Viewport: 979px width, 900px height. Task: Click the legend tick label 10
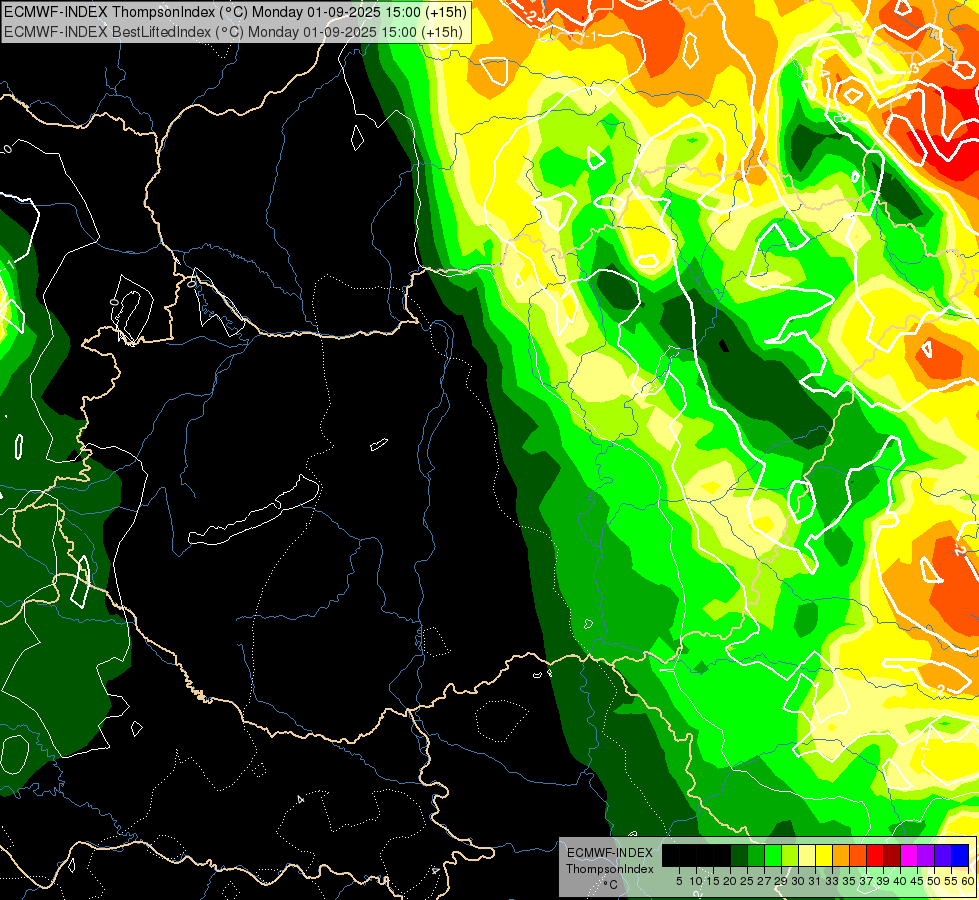point(696,881)
